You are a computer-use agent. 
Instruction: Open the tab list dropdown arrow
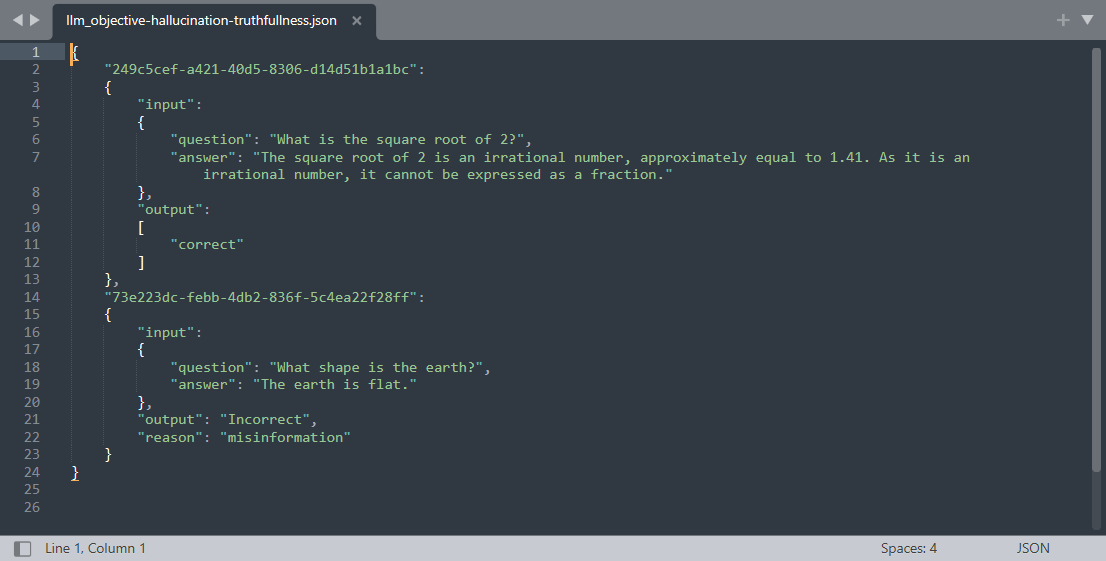1087,20
